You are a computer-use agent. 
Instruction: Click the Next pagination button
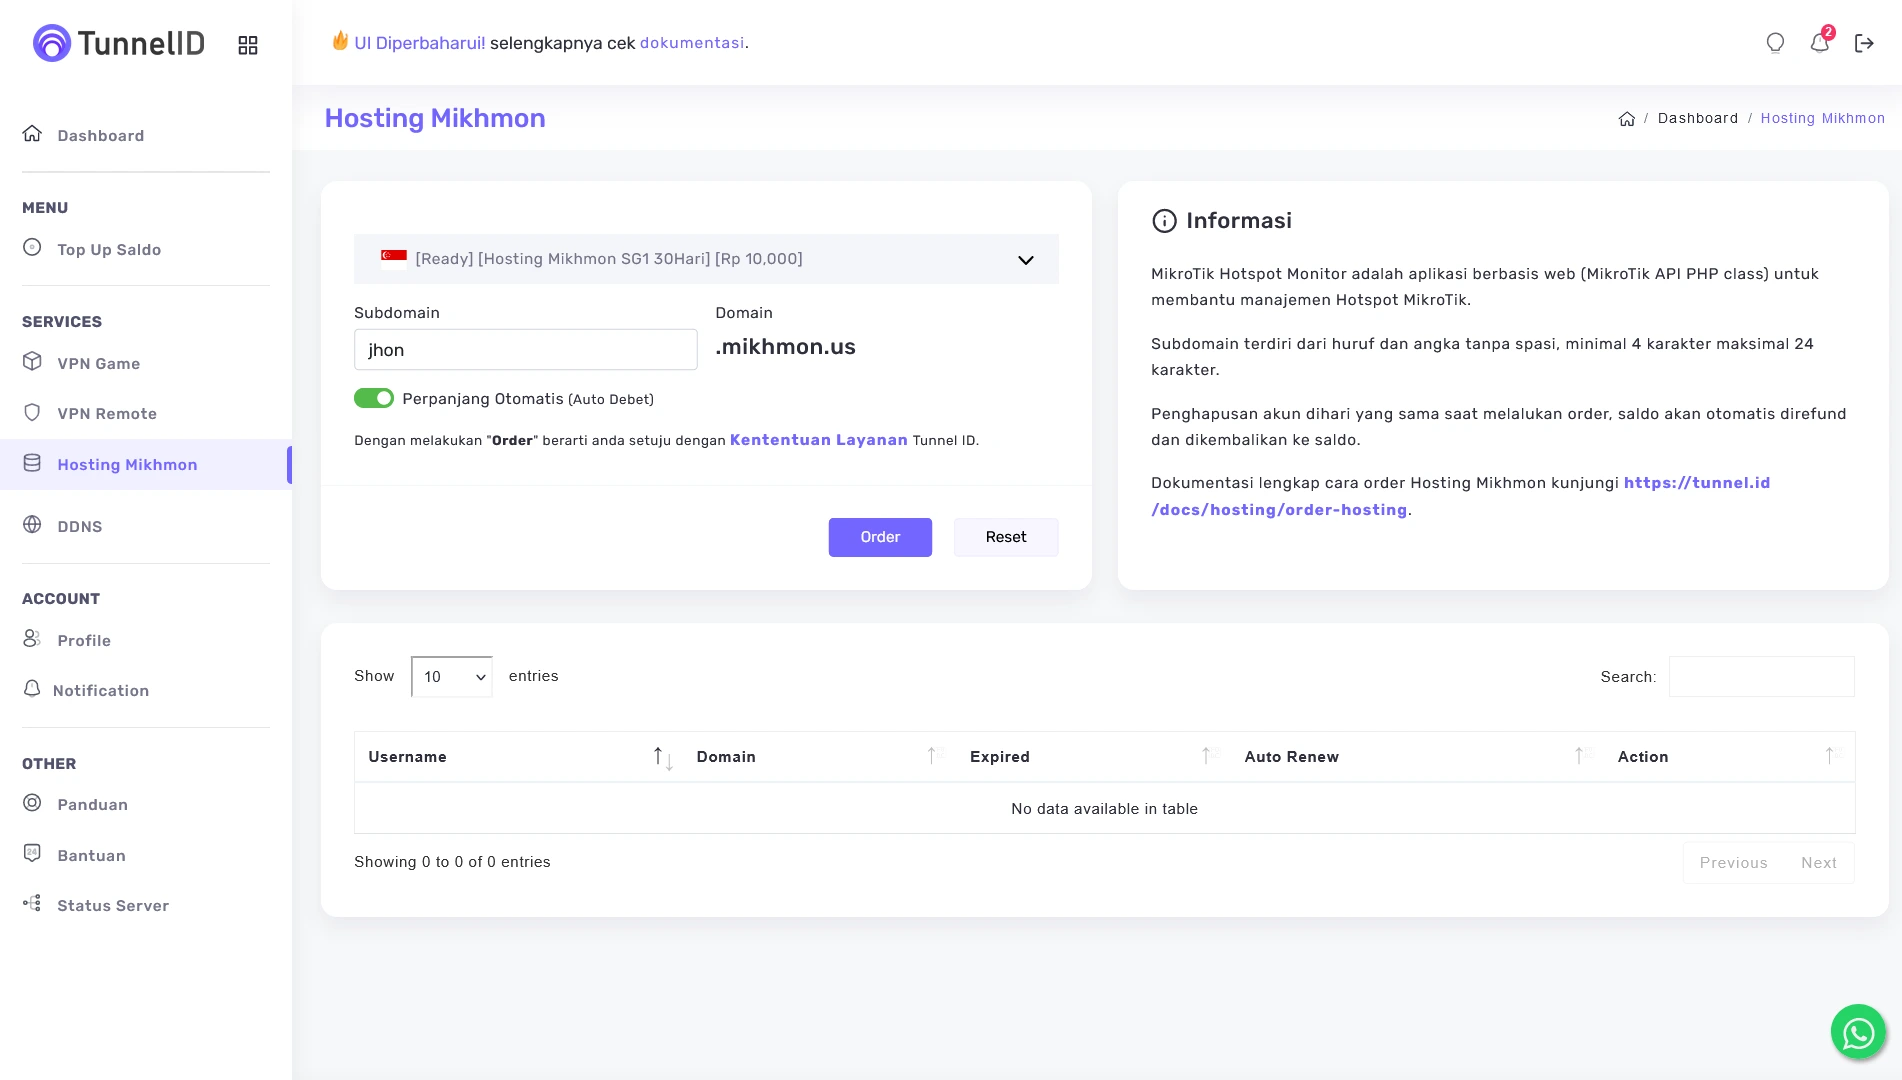coord(1819,863)
